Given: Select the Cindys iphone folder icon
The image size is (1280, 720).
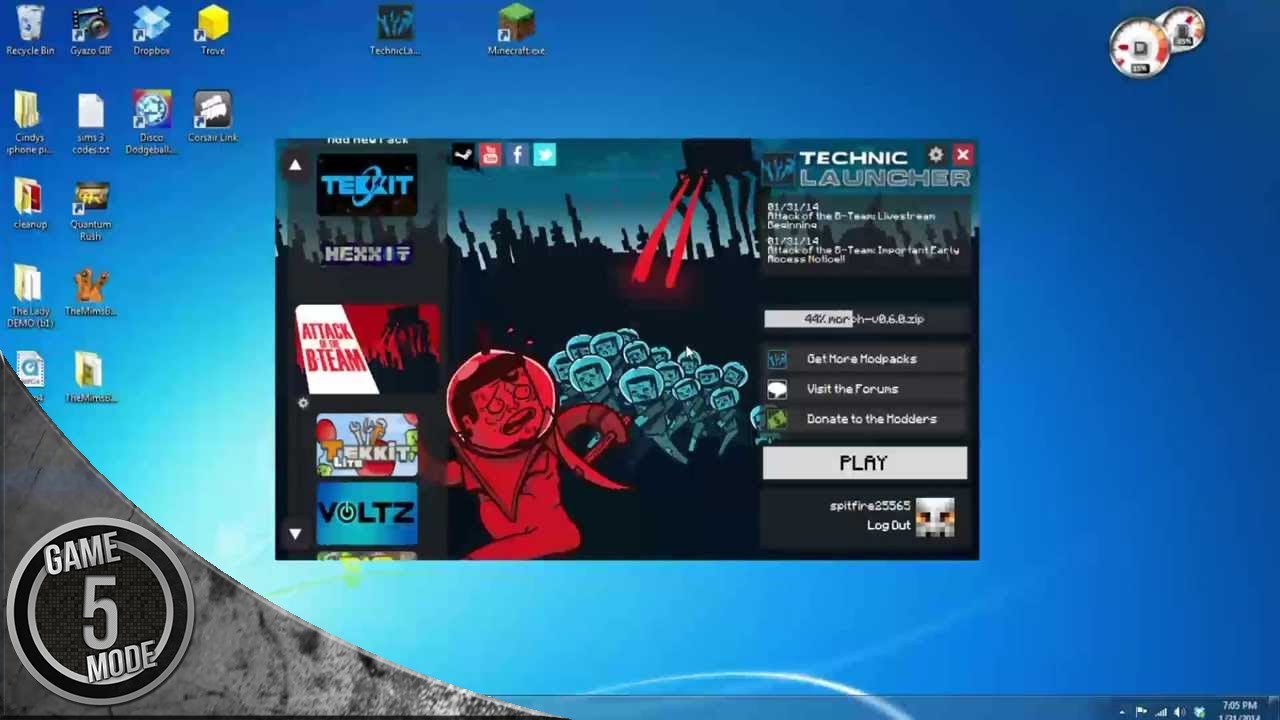Looking at the screenshot, I should 29,123.
